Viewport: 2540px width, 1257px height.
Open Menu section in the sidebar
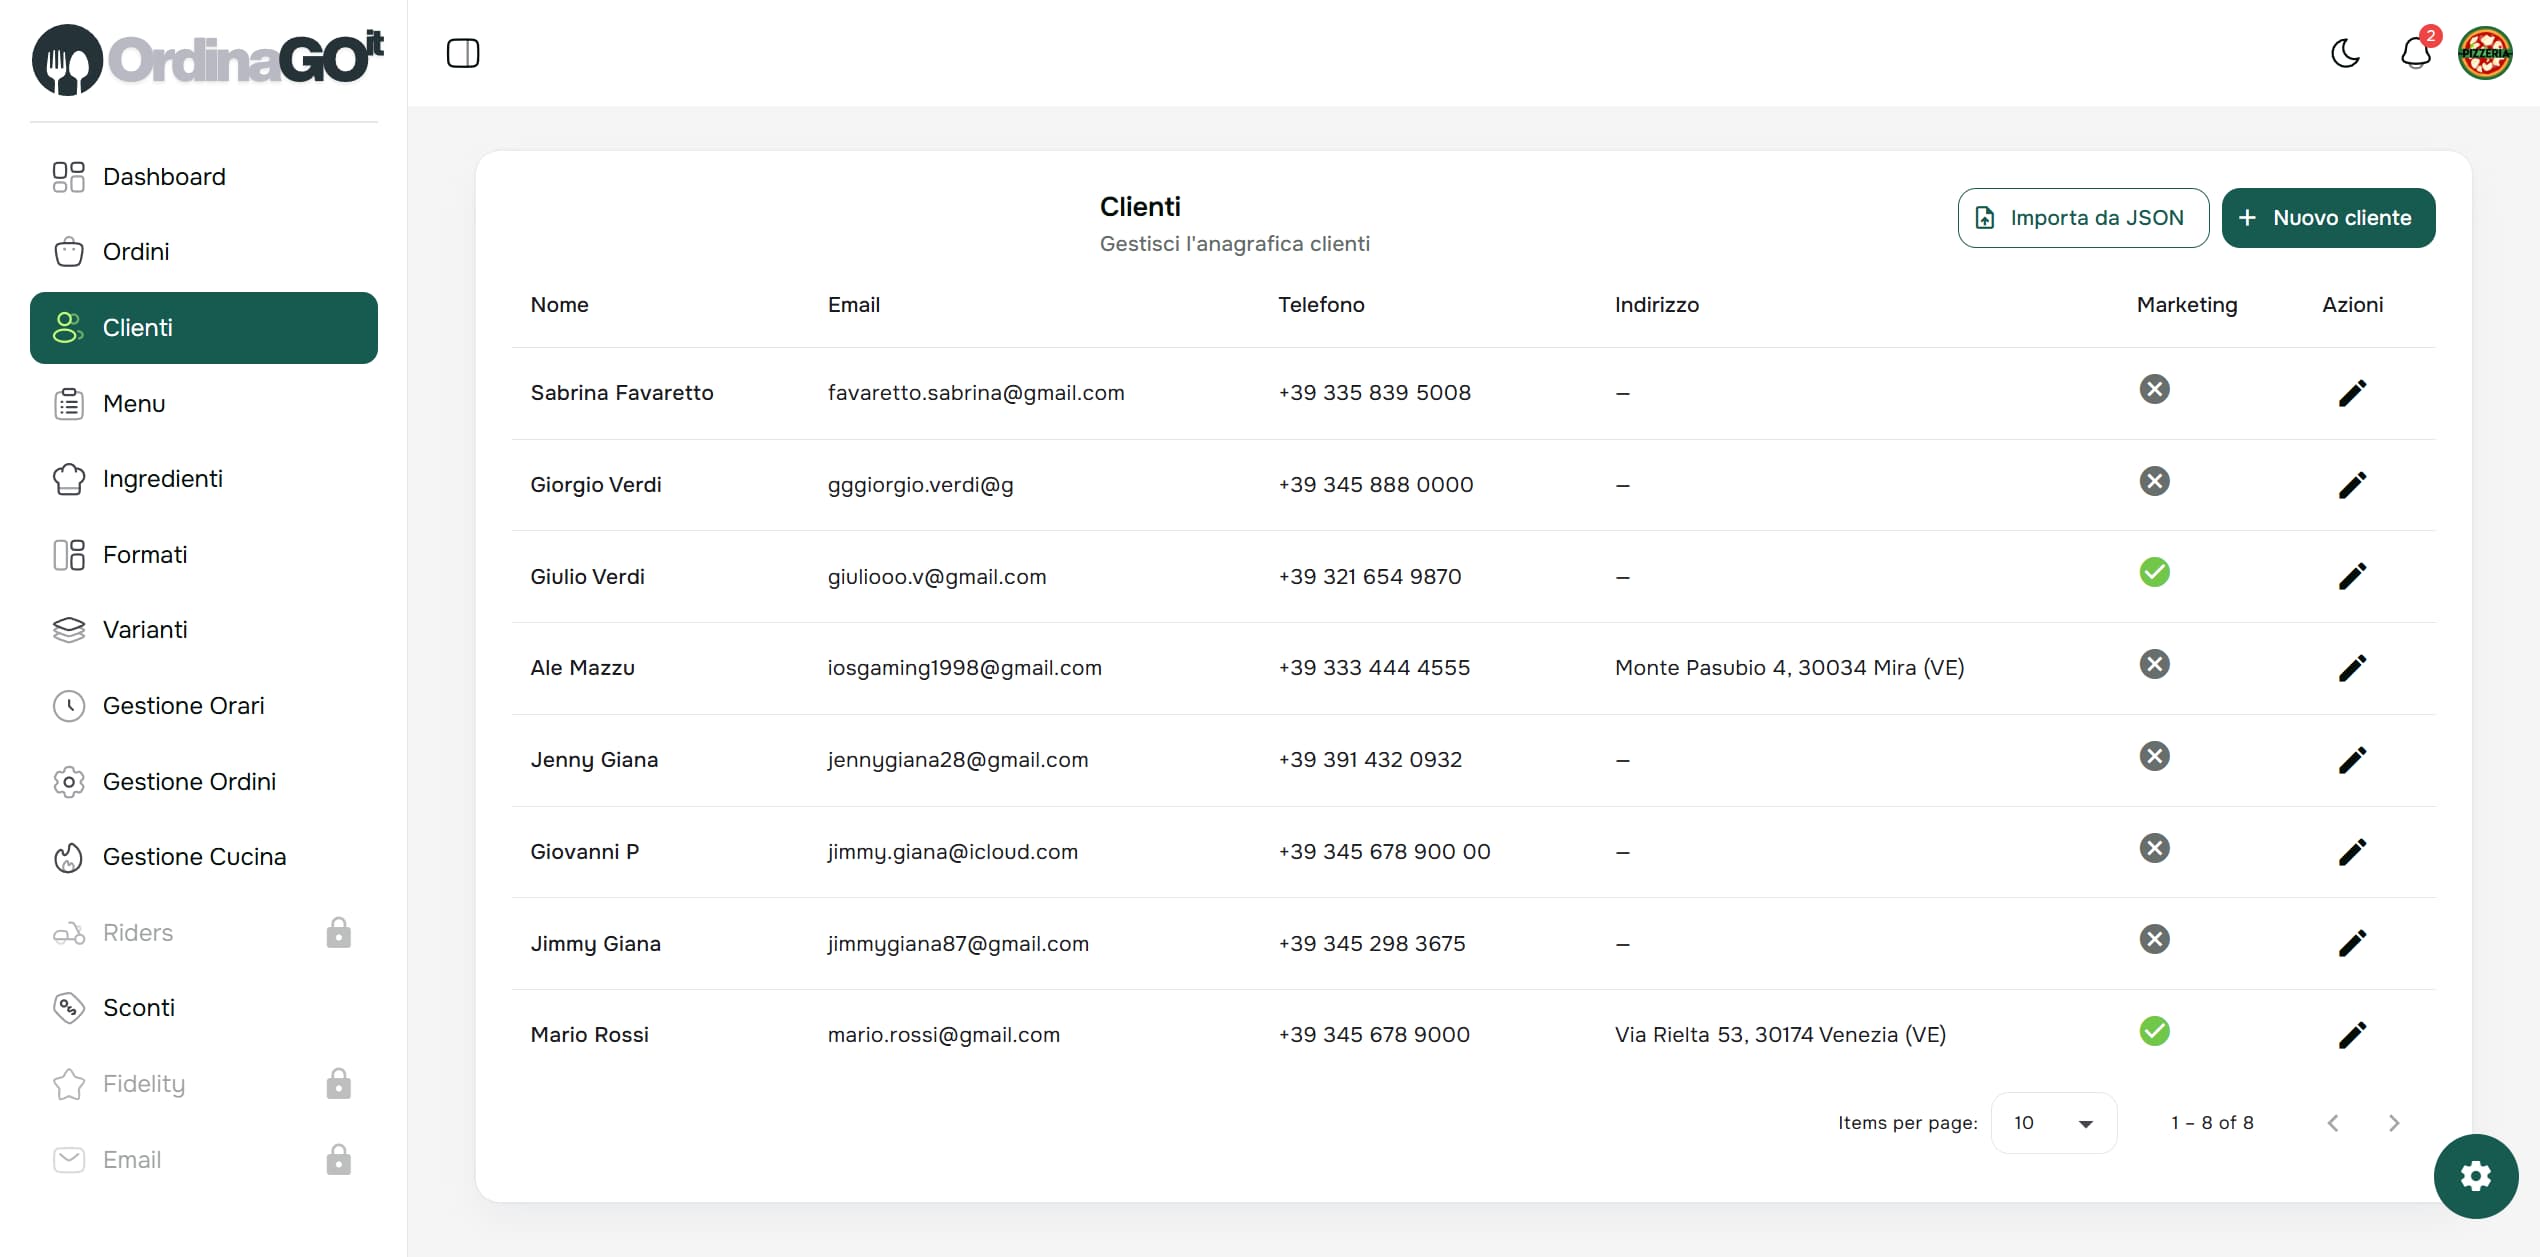204,404
